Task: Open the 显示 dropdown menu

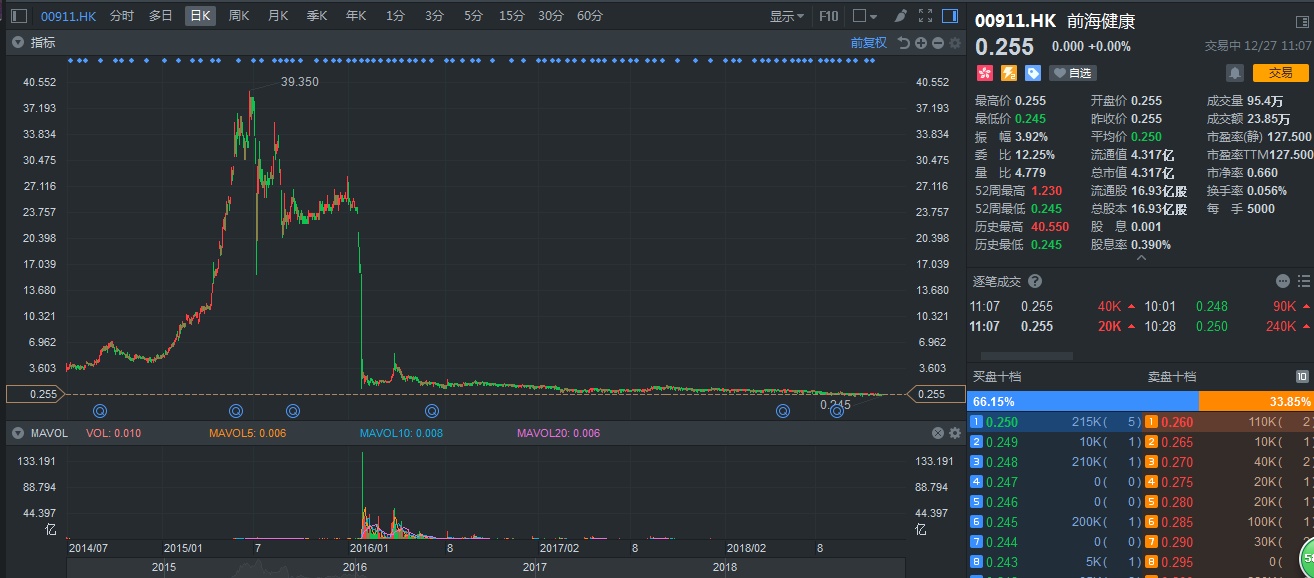Action: point(786,16)
